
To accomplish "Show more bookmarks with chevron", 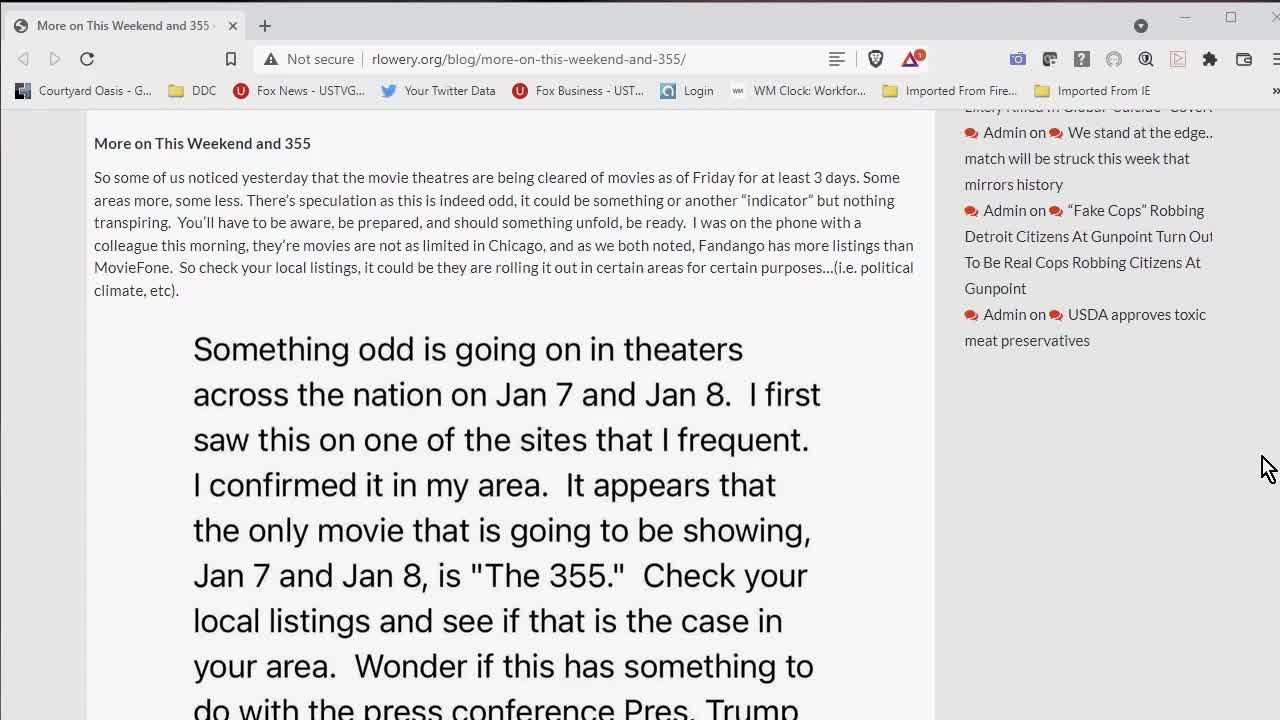I will pos(1275,90).
